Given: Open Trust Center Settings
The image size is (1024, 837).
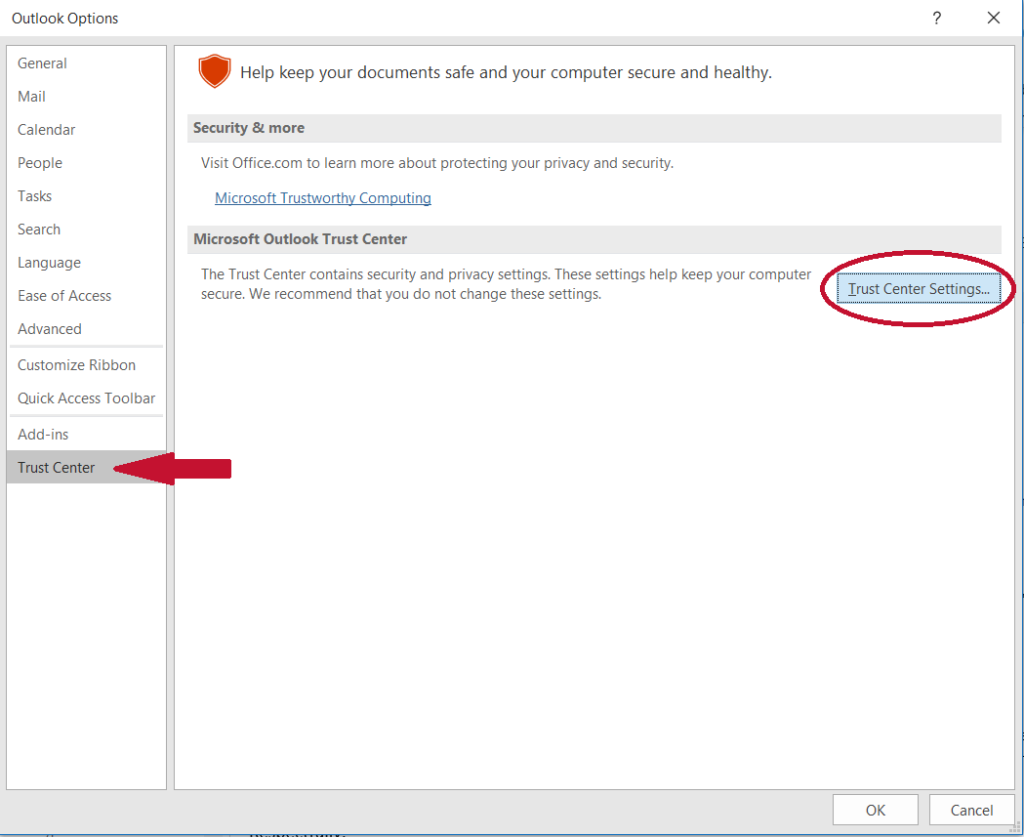Looking at the screenshot, I should (x=917, y=288).
